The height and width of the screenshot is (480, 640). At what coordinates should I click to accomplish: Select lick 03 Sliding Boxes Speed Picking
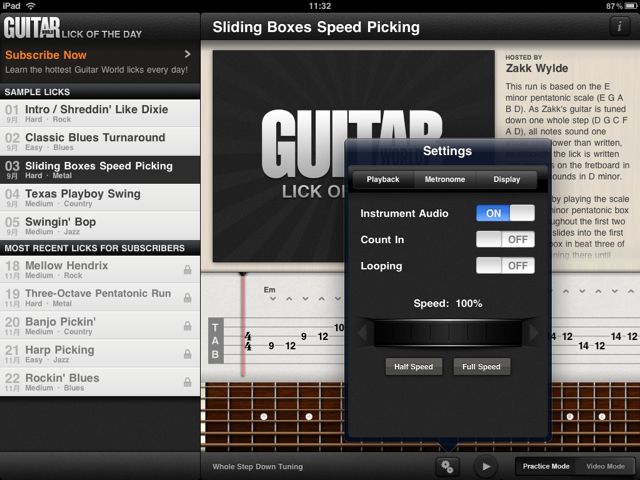tap(100, 170)
